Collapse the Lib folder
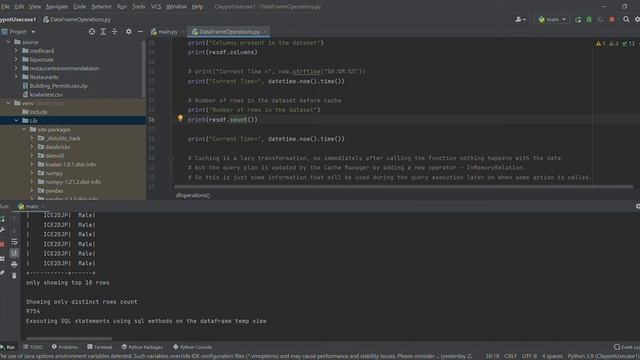 point(16,120)
